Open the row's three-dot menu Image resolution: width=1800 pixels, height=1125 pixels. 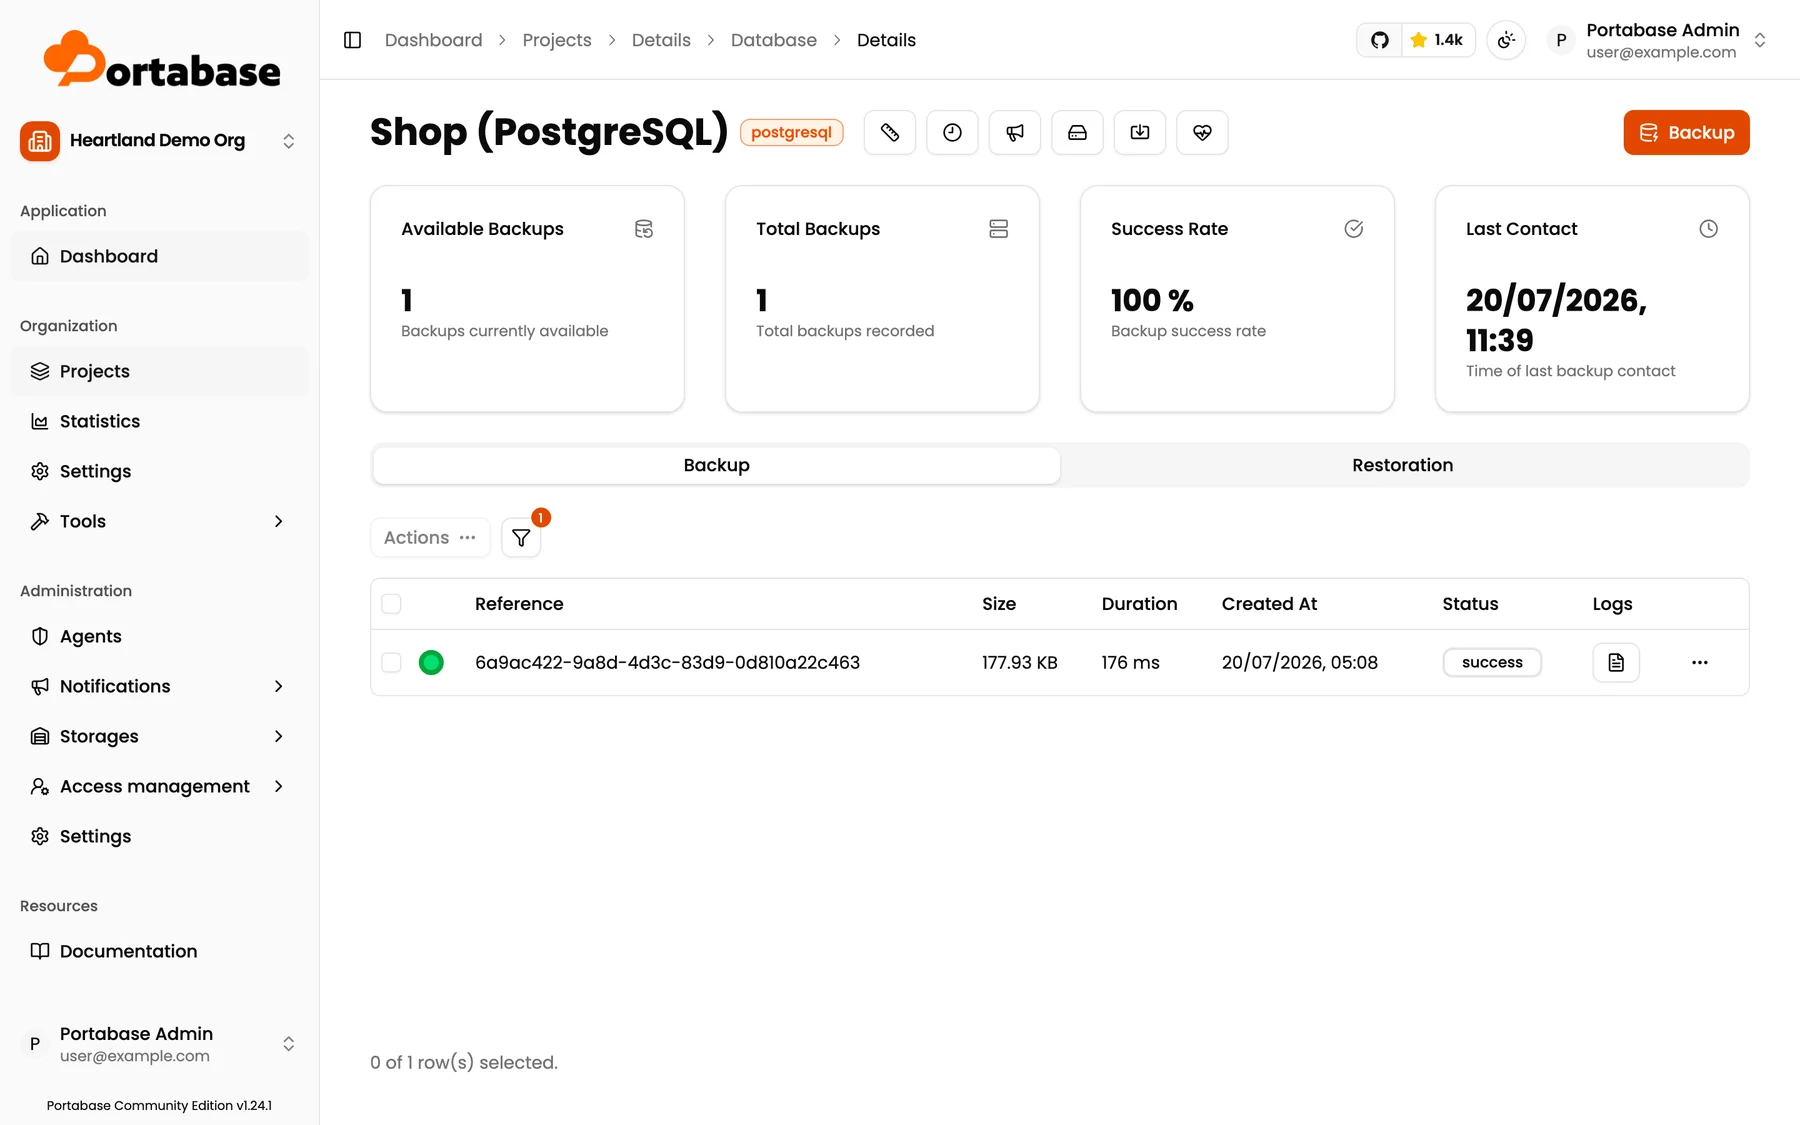[x=1699, y=662]
